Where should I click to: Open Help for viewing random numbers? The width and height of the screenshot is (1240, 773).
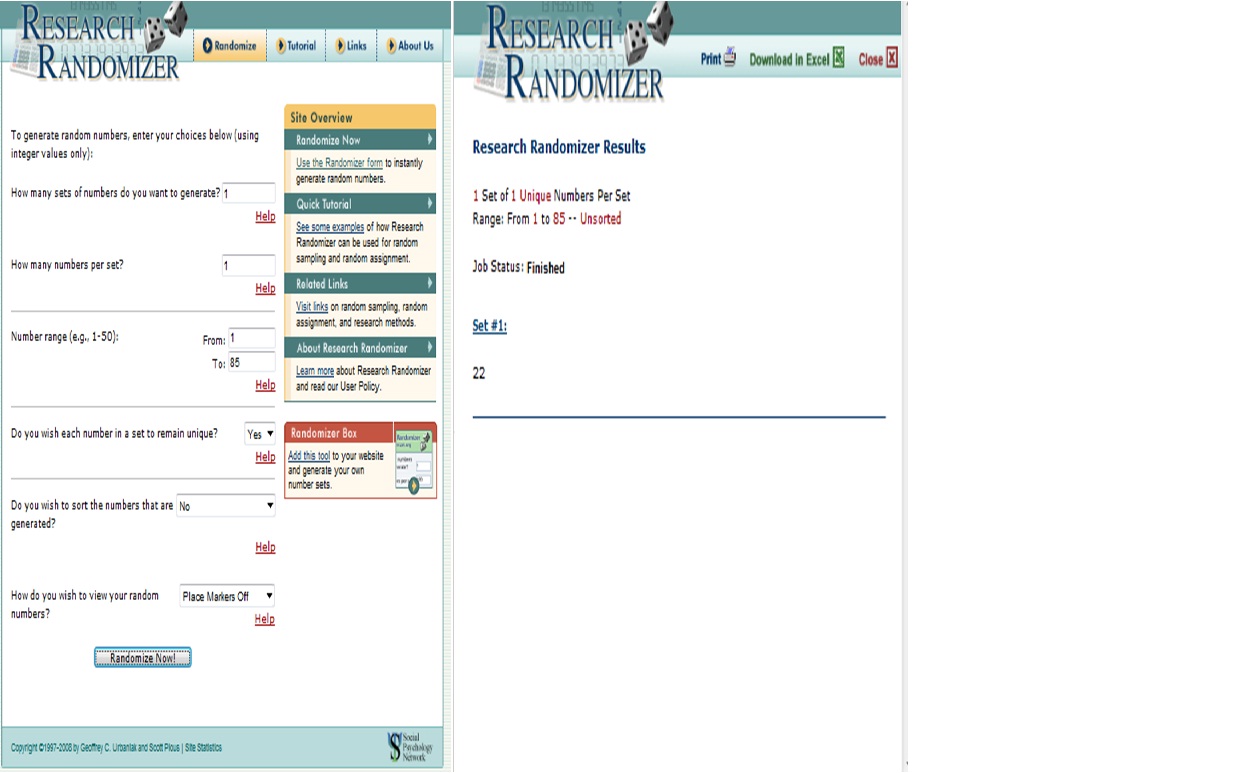[265, 619]
